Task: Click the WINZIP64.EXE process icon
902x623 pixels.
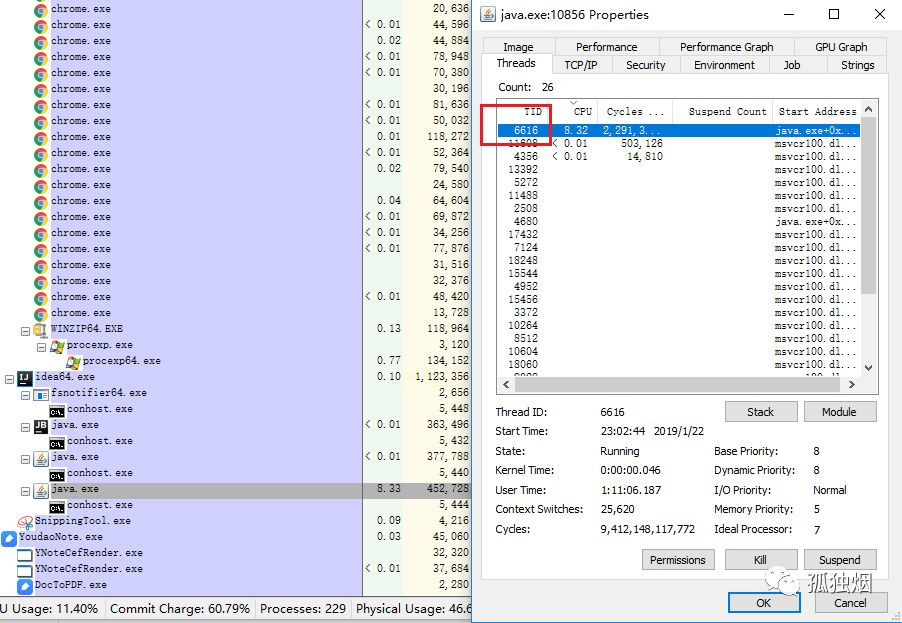Action: (x=40, y=330)
